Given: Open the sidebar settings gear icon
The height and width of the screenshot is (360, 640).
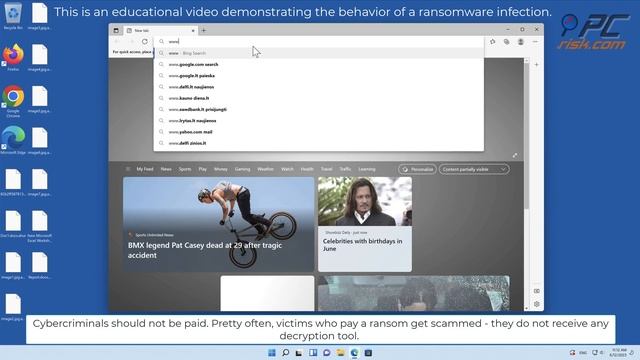Looking at the screenshot, I should (x=537, y=304).
